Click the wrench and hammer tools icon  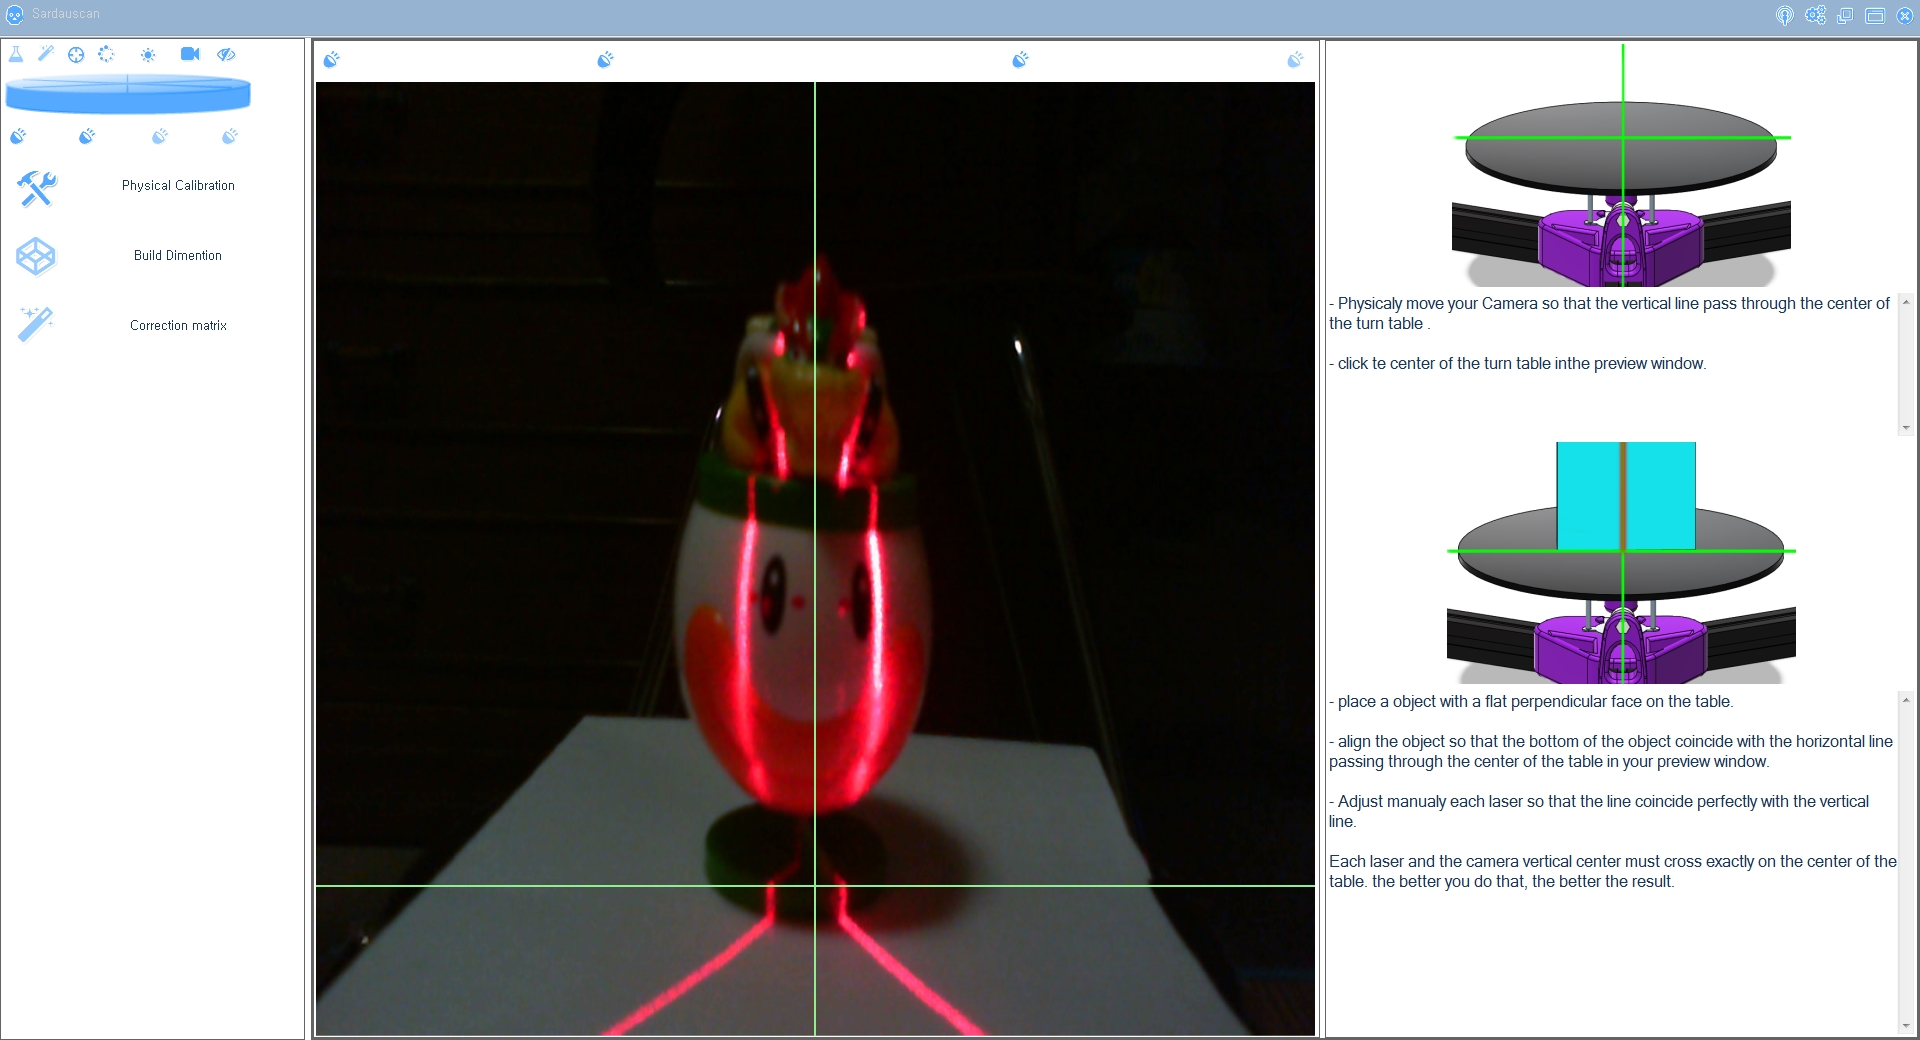point(37,188)
